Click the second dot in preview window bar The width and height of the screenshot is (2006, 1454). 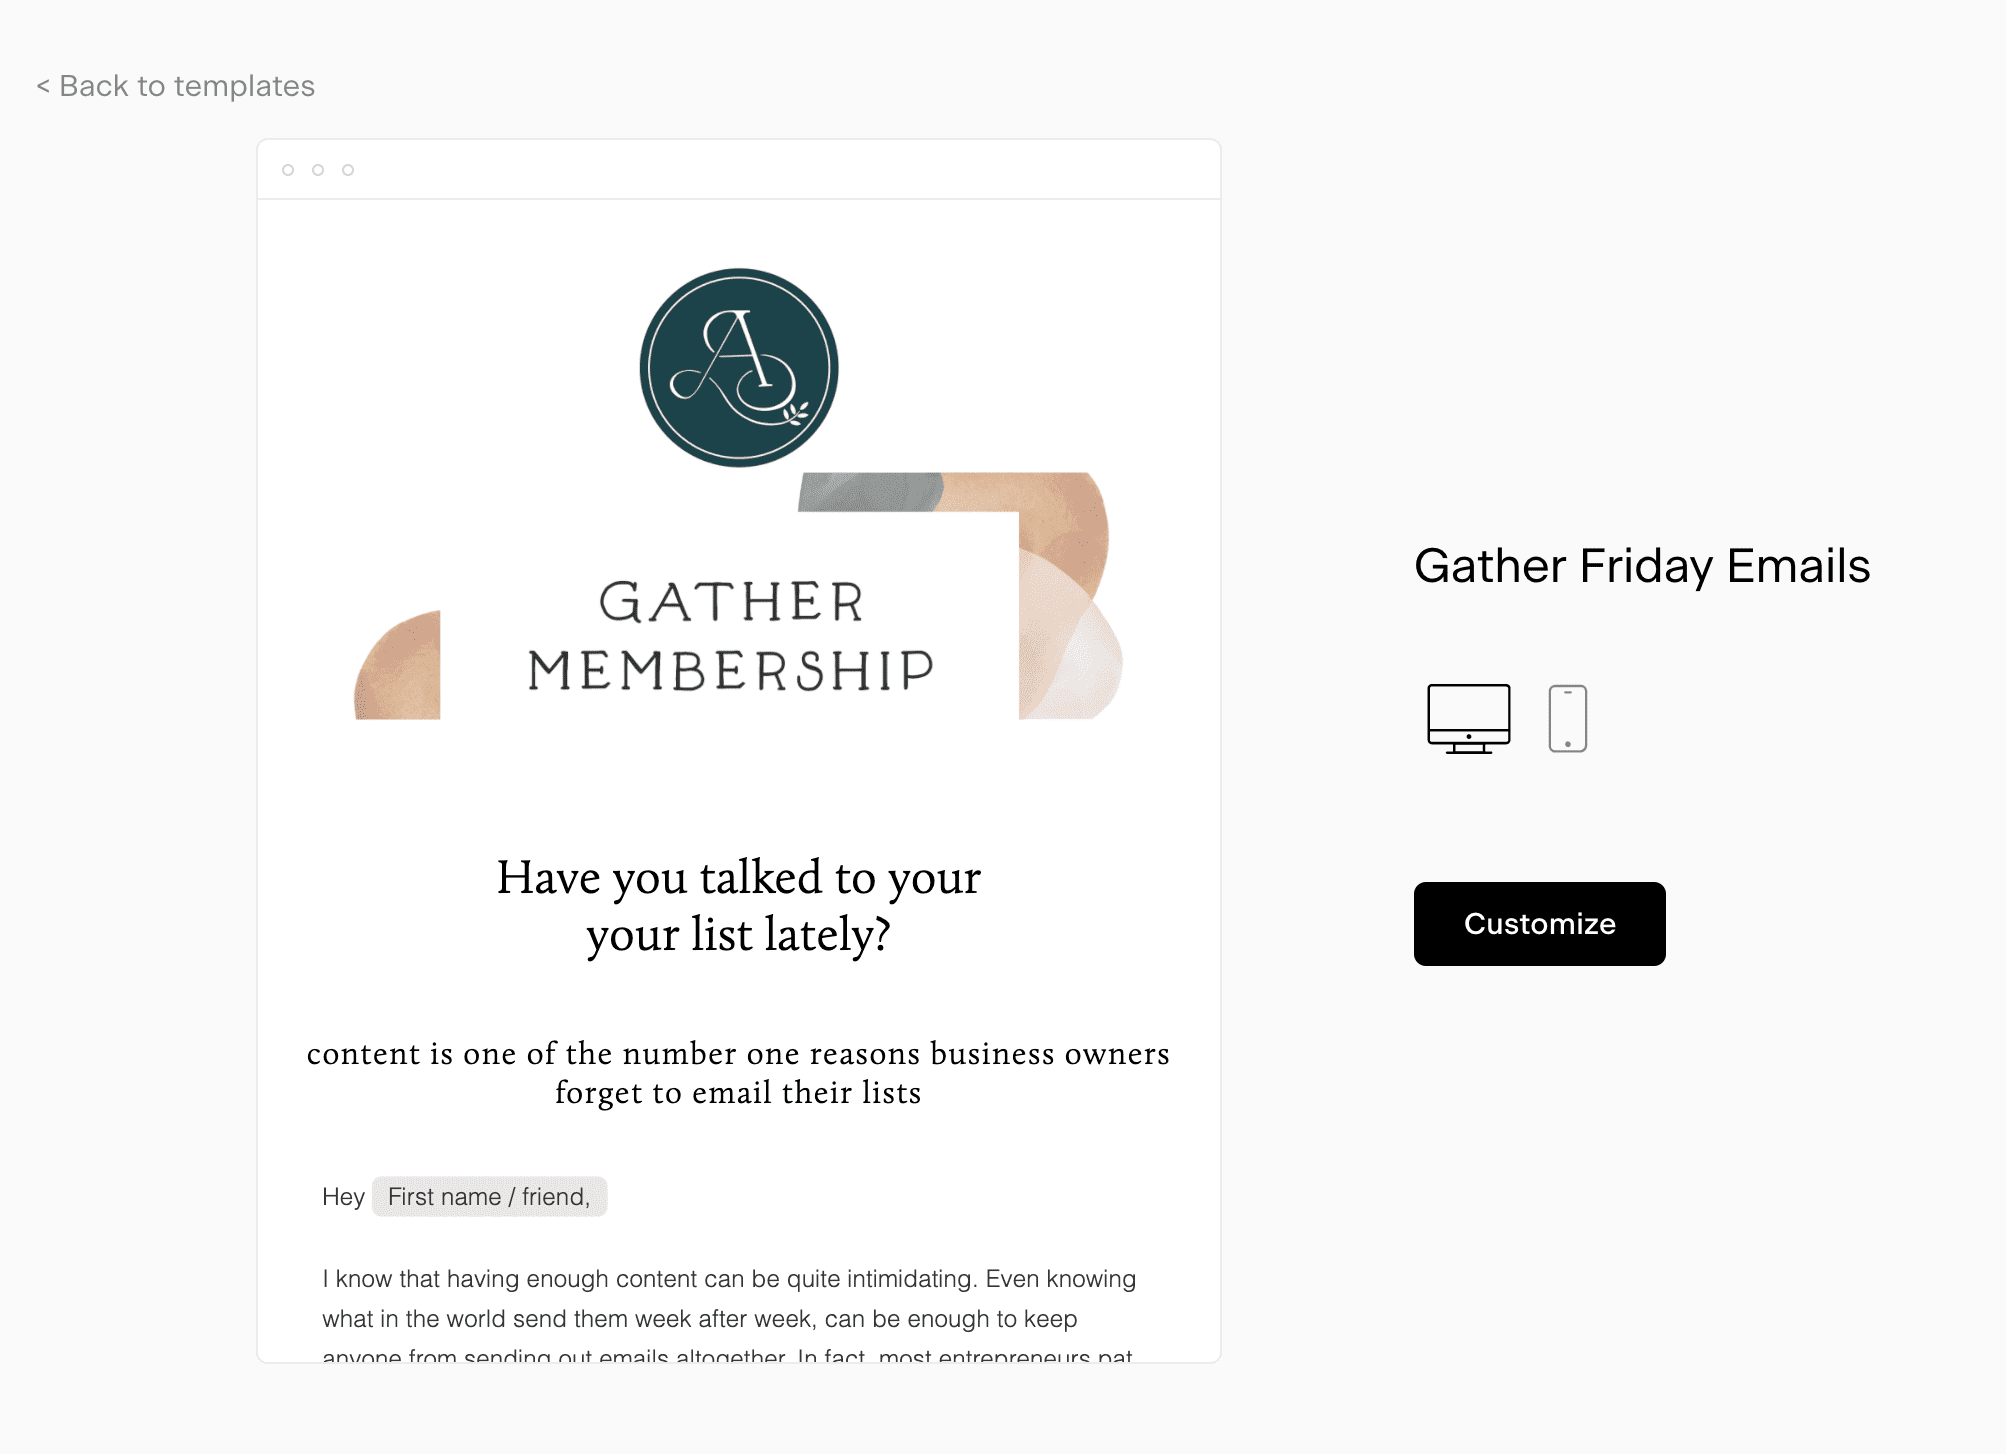[x=318, y=170]
